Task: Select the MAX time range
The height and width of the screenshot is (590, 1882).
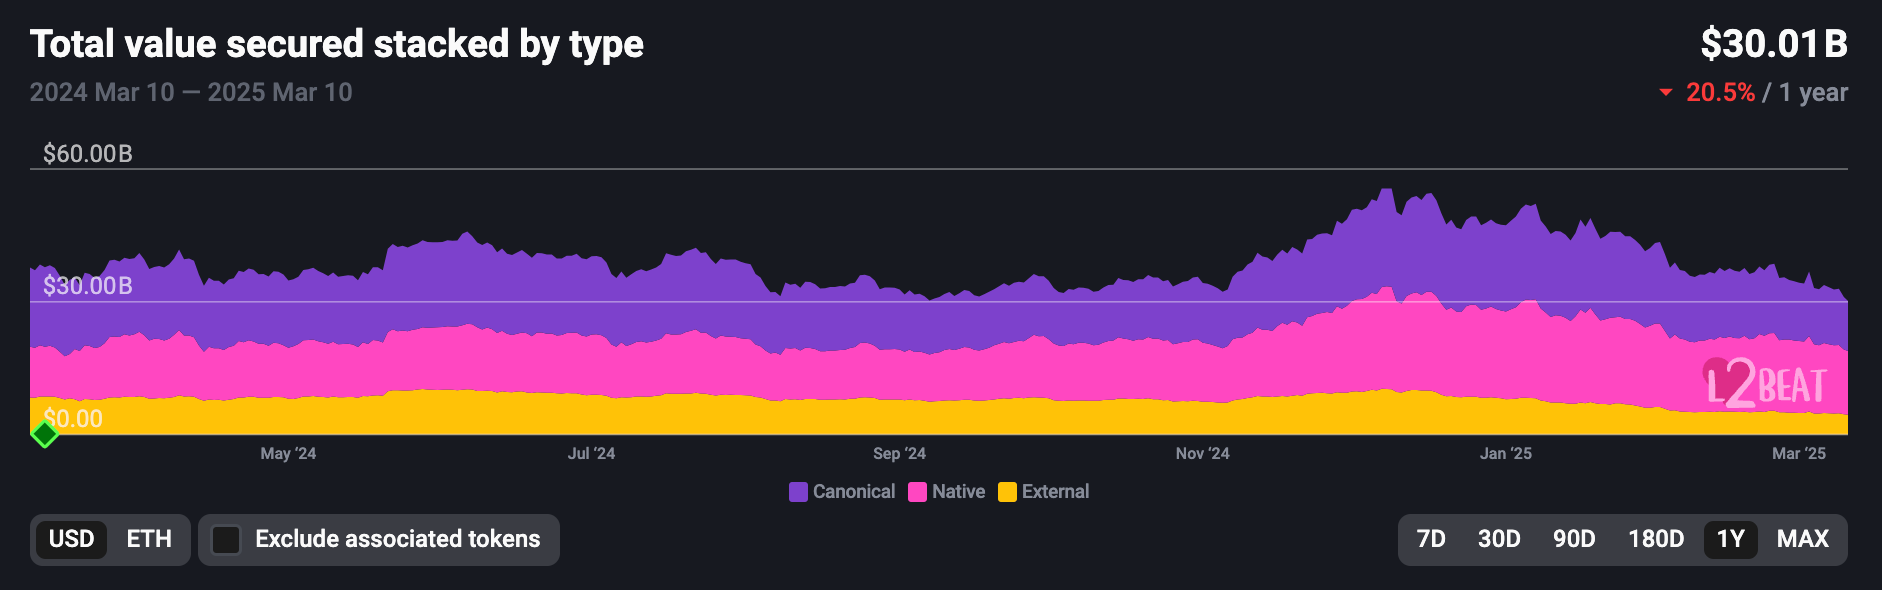Action: point(1803,539)
